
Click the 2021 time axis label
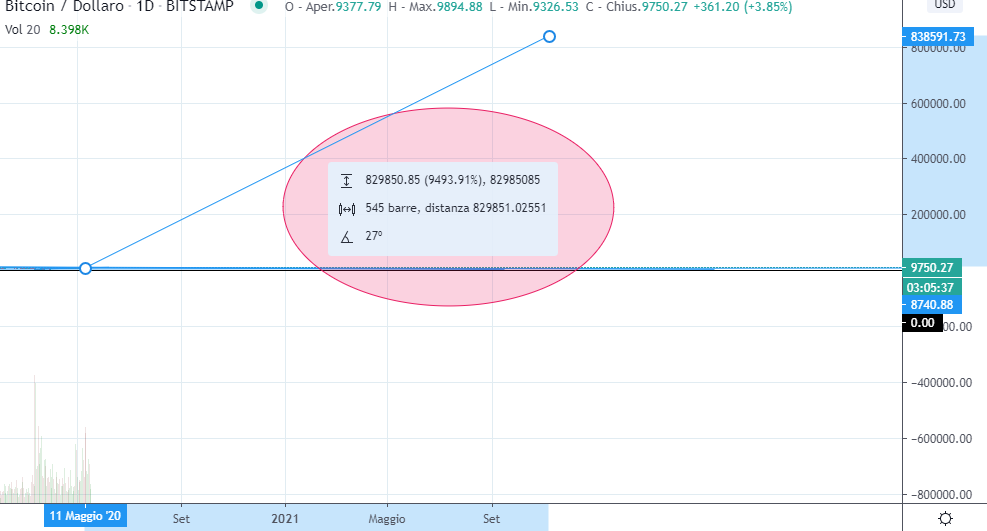coord(285,518)
